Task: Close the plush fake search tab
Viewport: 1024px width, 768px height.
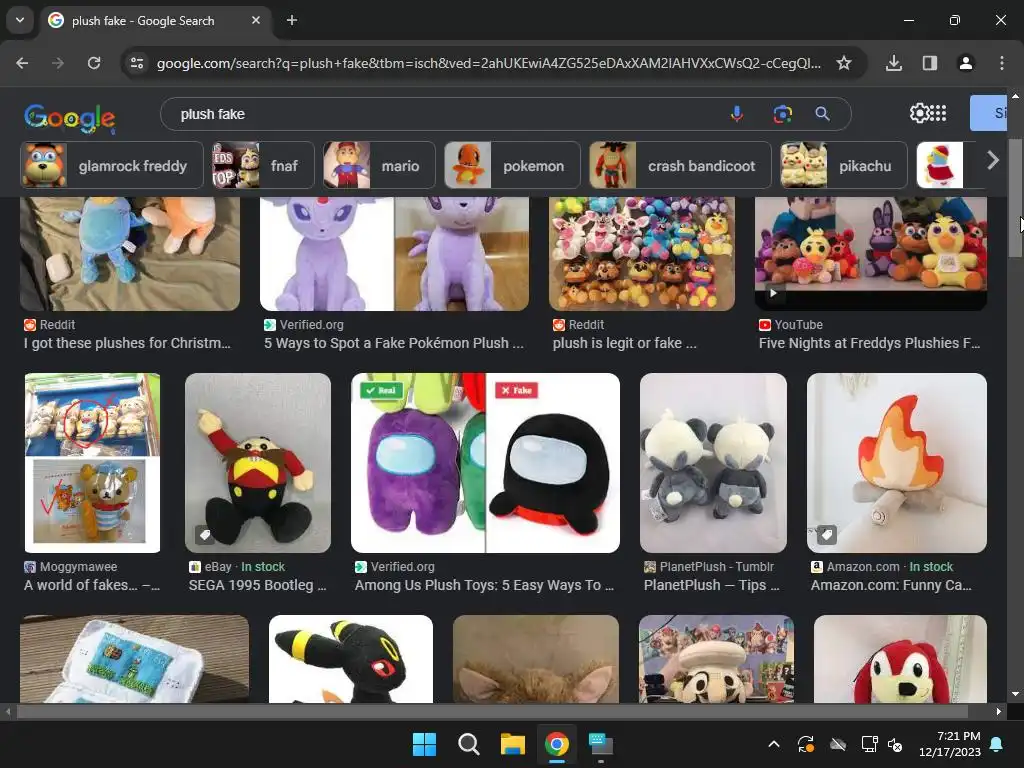Action: pyautogui.click(x=256, y=20)
